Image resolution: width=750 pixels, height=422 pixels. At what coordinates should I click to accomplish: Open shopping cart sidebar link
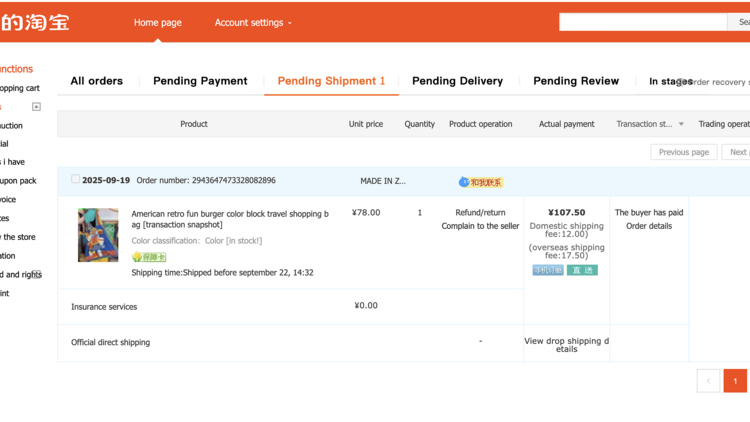pos(20,88)
